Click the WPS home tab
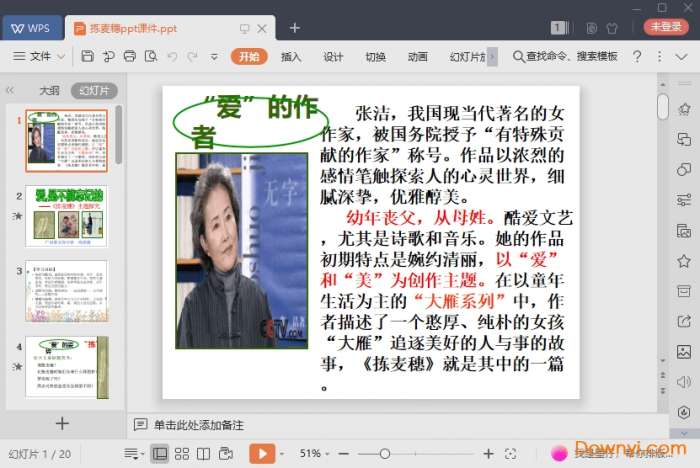The image size is (700, 468). click(31, 28)
